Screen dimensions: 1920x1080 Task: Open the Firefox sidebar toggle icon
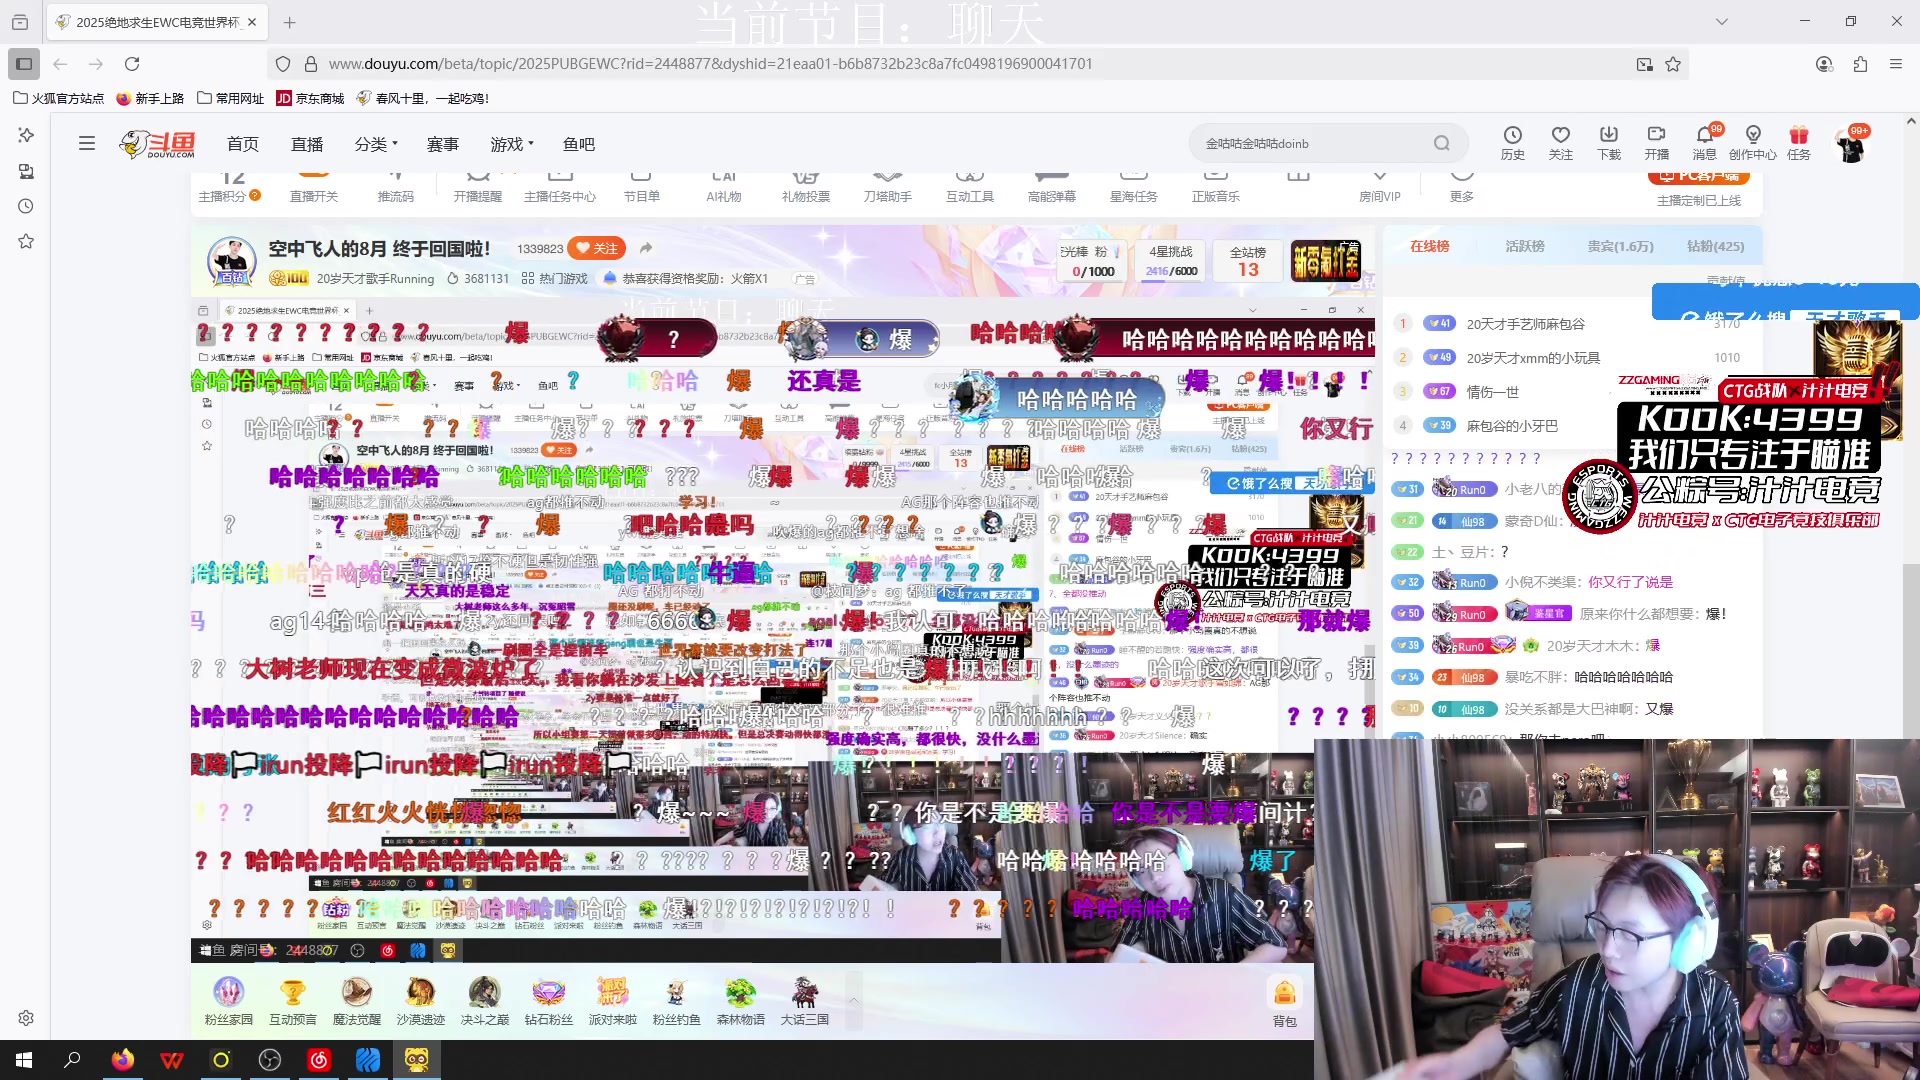pyautogui.click(x=24, y=64)
